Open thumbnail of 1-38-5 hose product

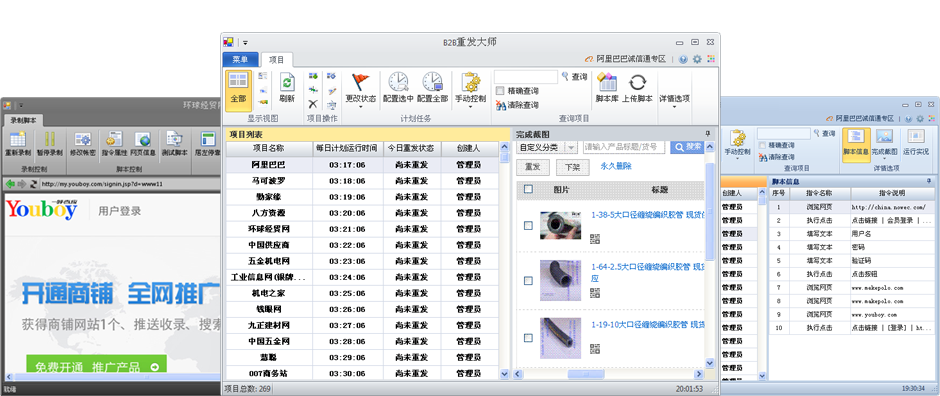pyautogui.click(x=560, y=225)
